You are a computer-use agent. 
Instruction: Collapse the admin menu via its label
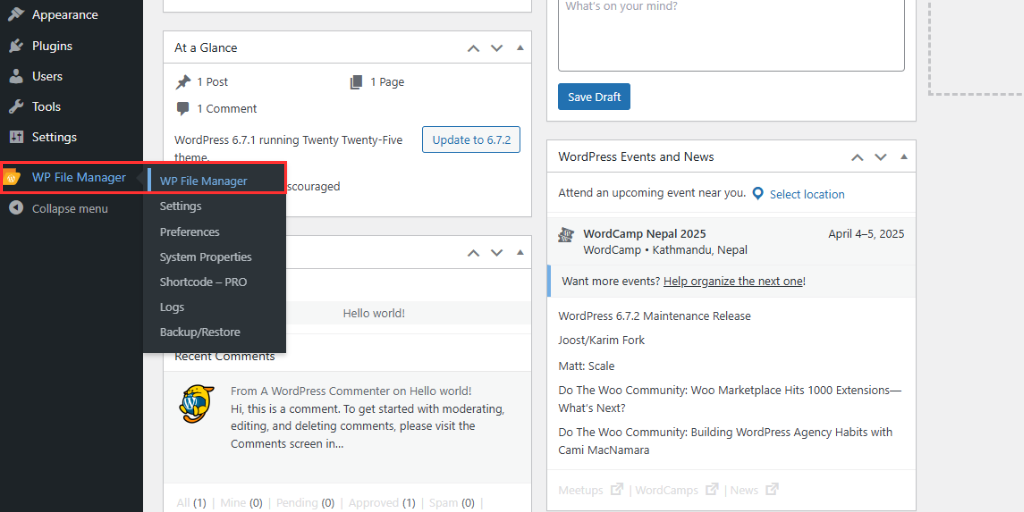click(70, 209)
